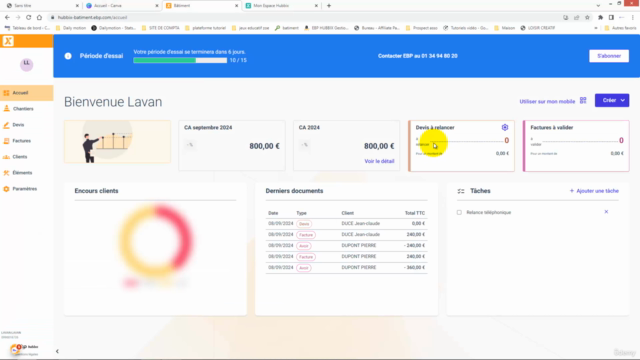Click the info icon in Période d'essai banner
The image size is (640, 360).
pyautogui.click(x=68, y=56)
